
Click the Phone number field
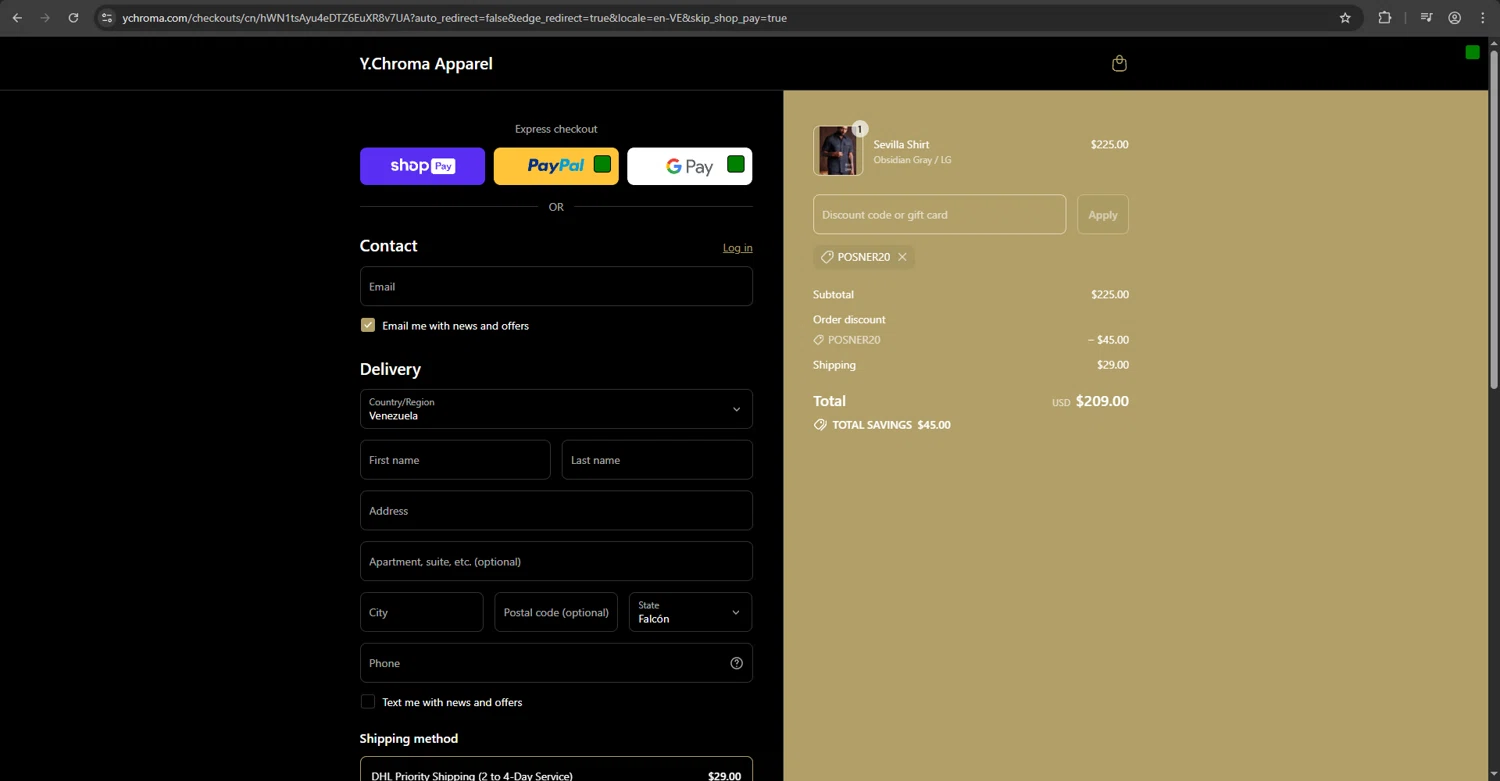556,663
